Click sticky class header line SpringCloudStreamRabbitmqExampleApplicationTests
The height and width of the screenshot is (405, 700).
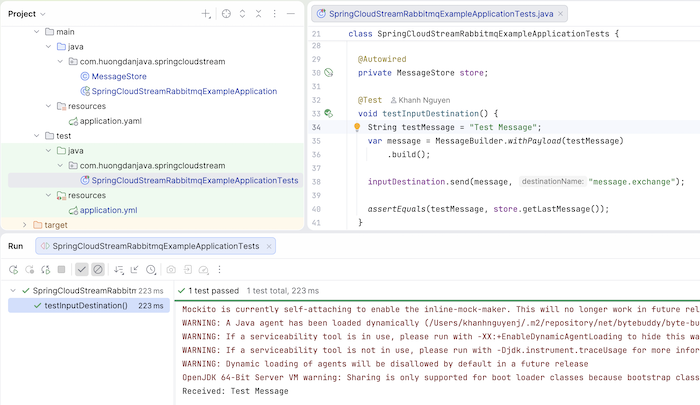click(483, 34)
